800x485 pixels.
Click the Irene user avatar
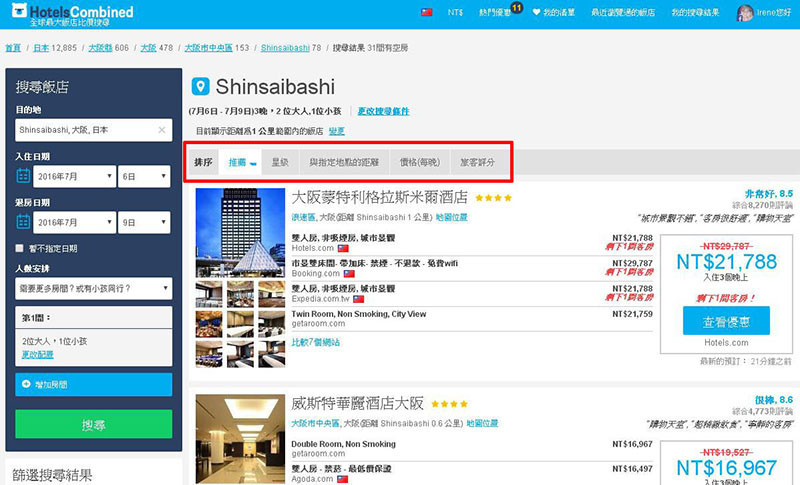pyautogui.click(x=745, y=13)
